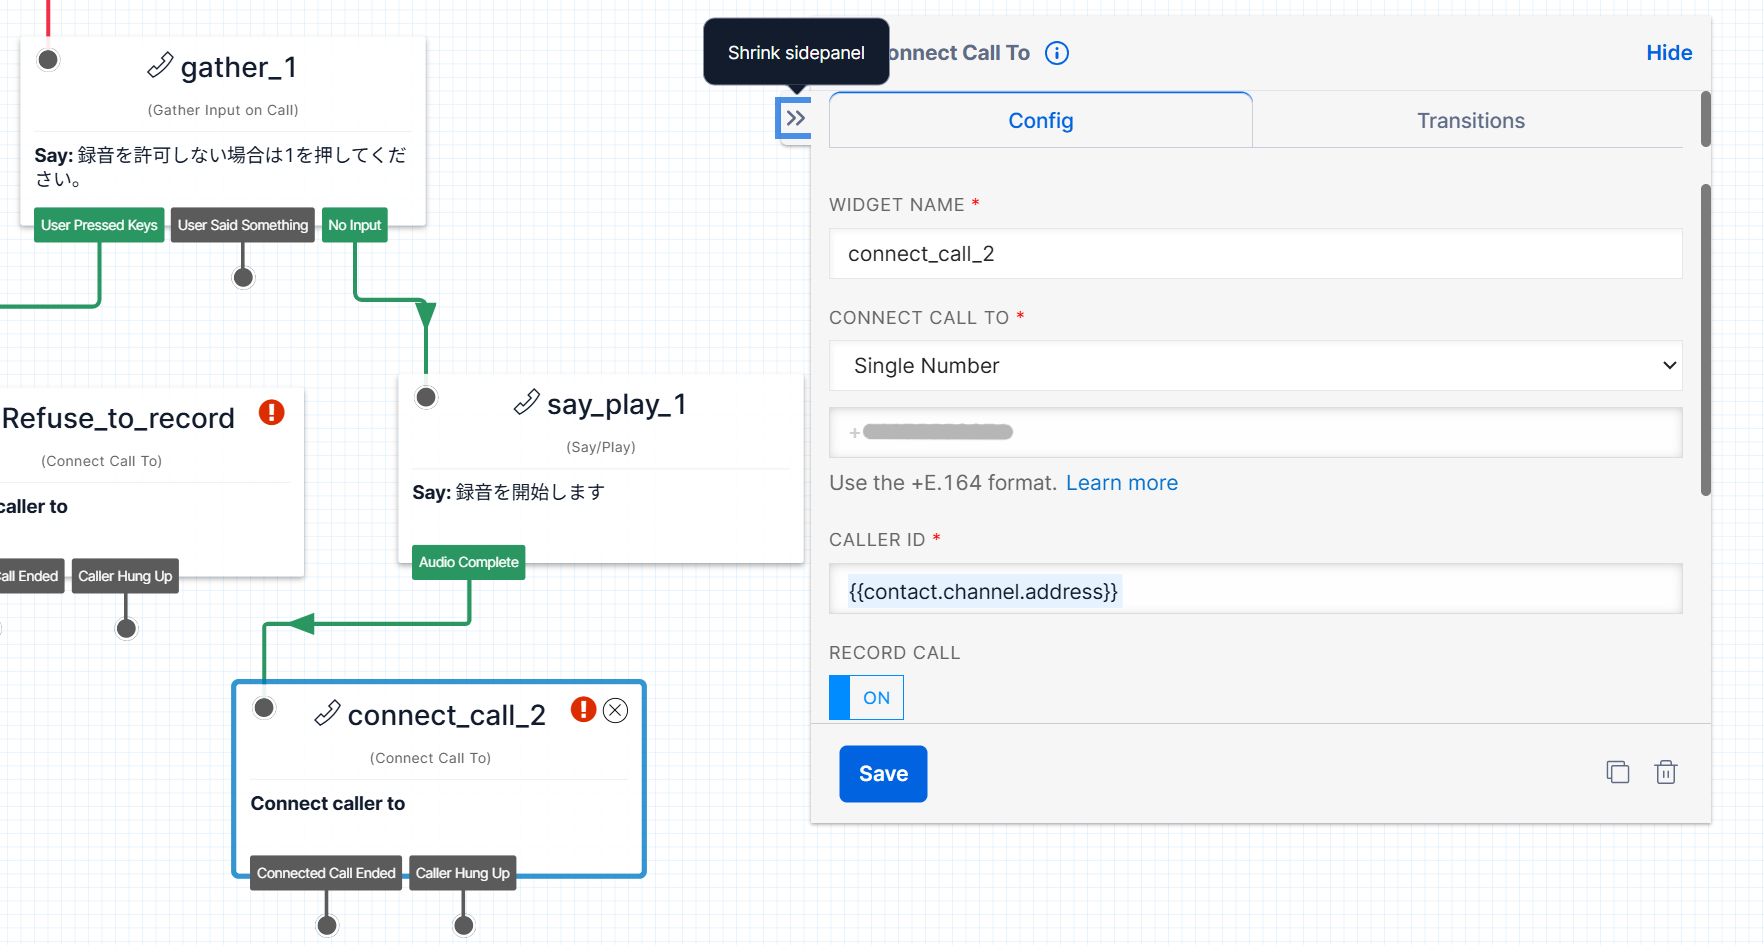Click the sidepanel vertical scrollbar
Image resolution: width=1764 pixels, height=945 pixels.
pos(1706,340)
